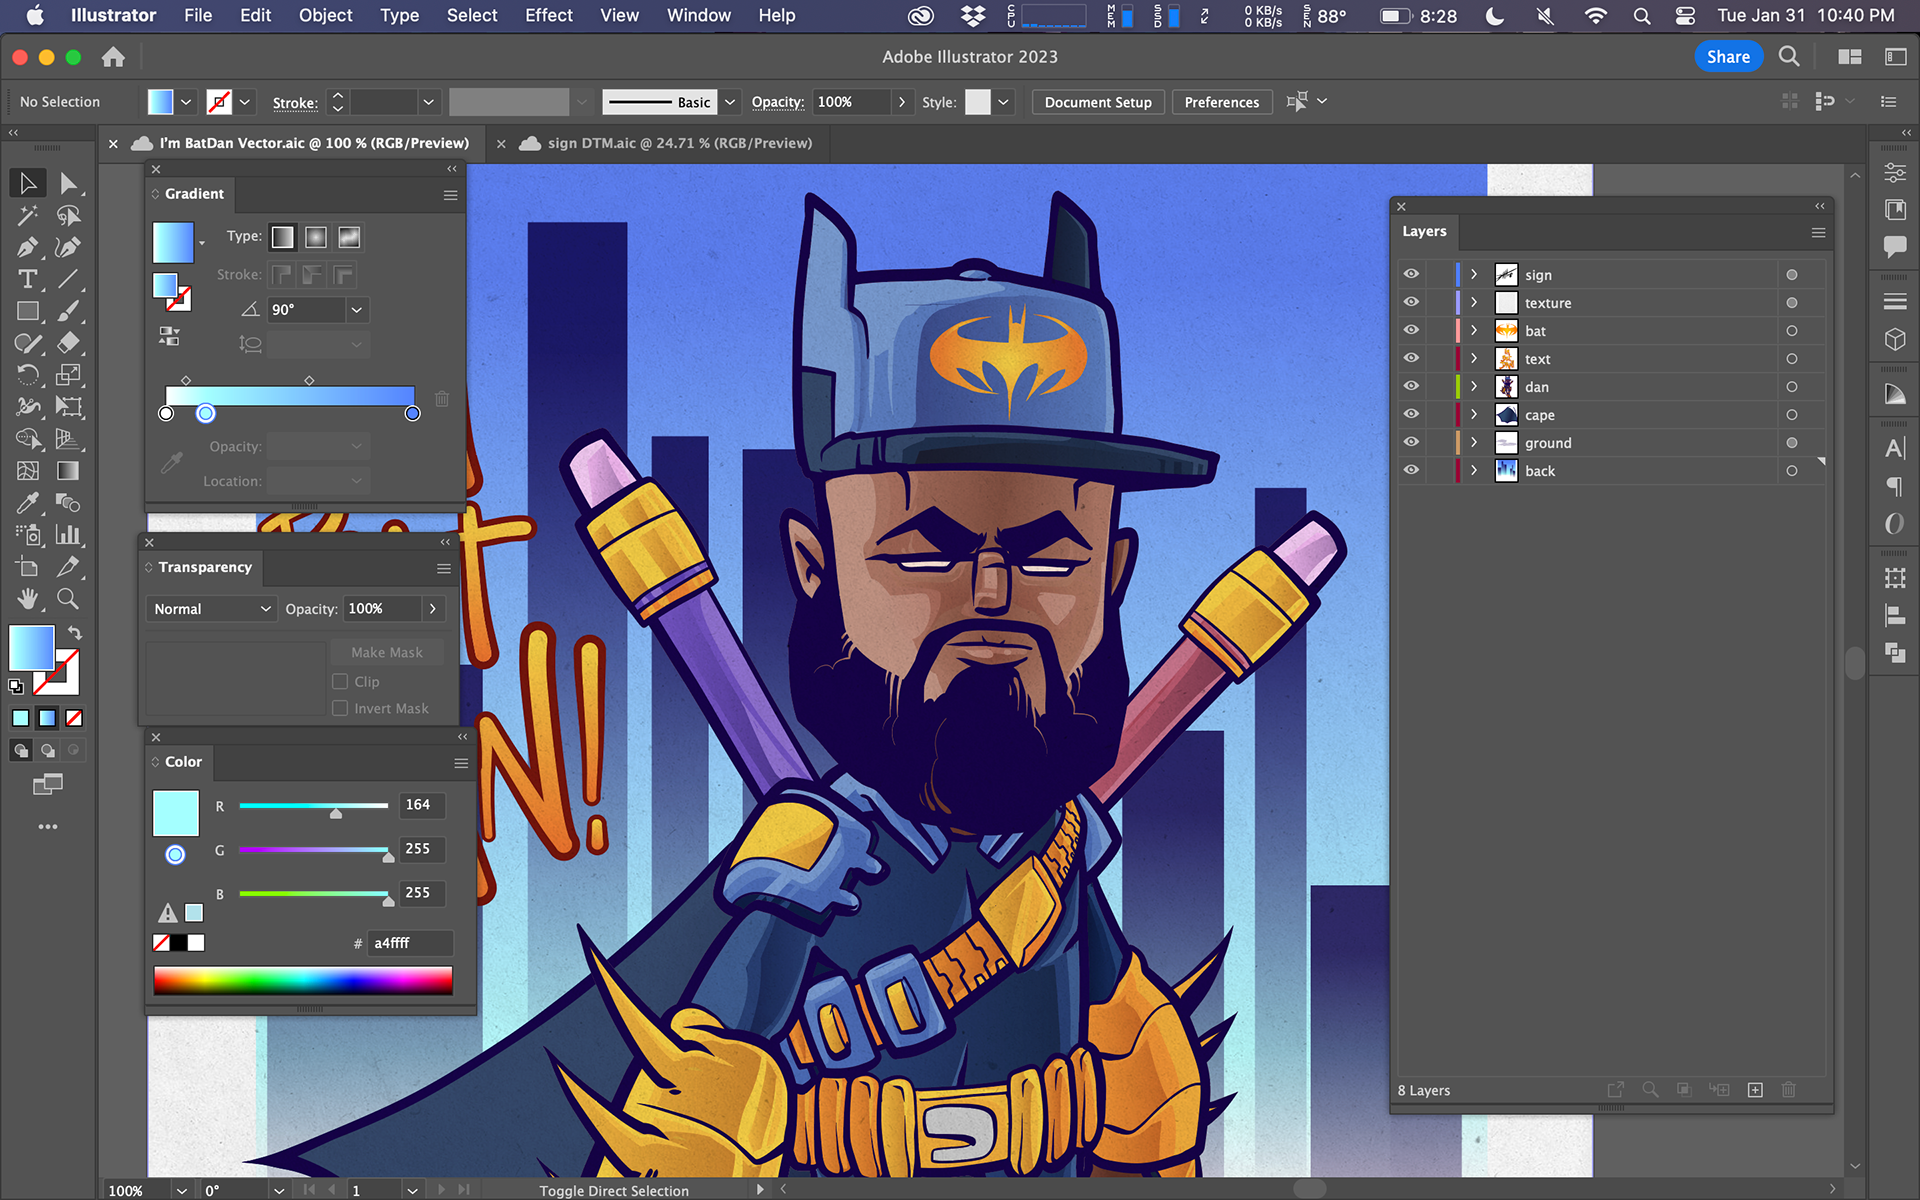Delete selected layer trash icon
Image resolution: width=1920 pixels, height=1200 pixels.
[x=1789, y=1090]
